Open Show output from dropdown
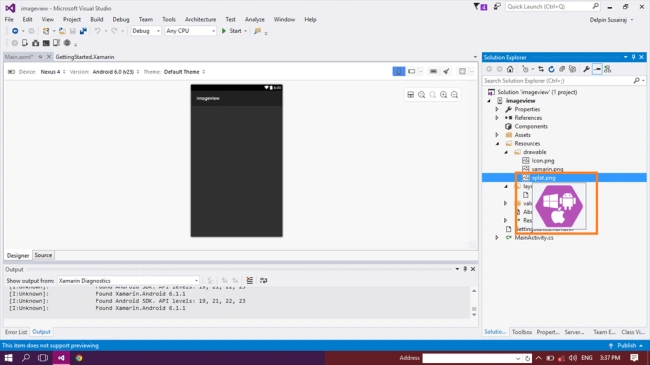 pyautogui.click(x=128, y=281)
